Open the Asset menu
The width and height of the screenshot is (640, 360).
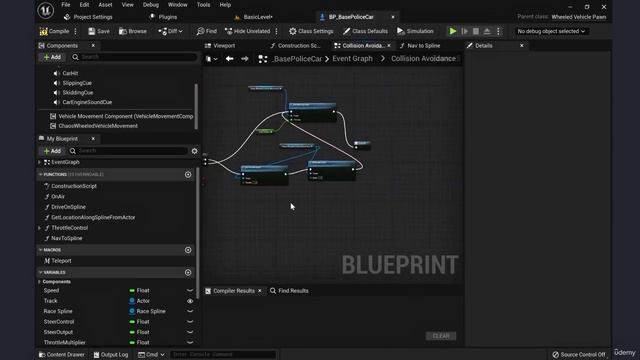[105, 5]
